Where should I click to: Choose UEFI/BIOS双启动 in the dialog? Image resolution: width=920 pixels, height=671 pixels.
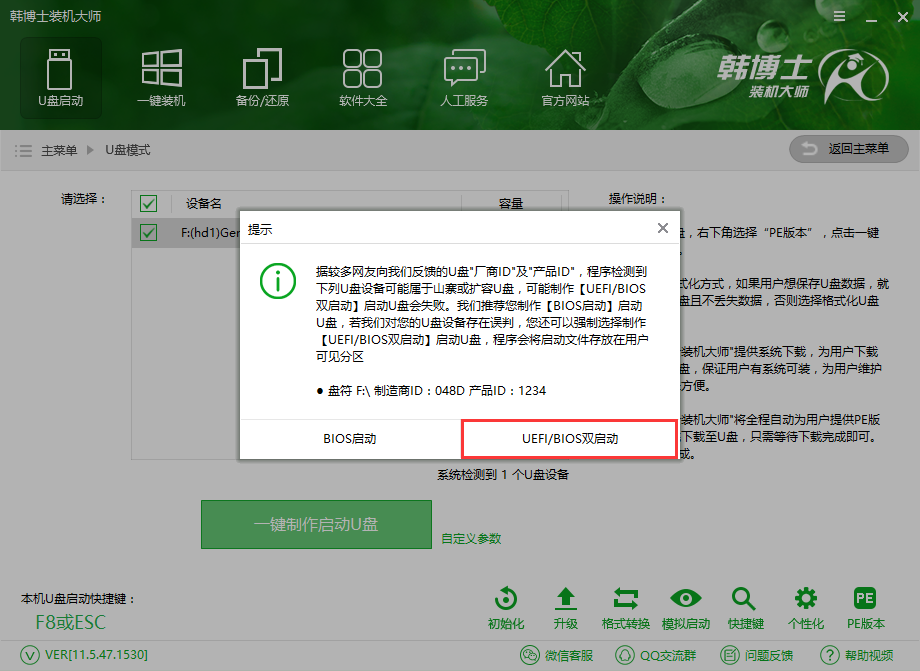tap(569, 438)
